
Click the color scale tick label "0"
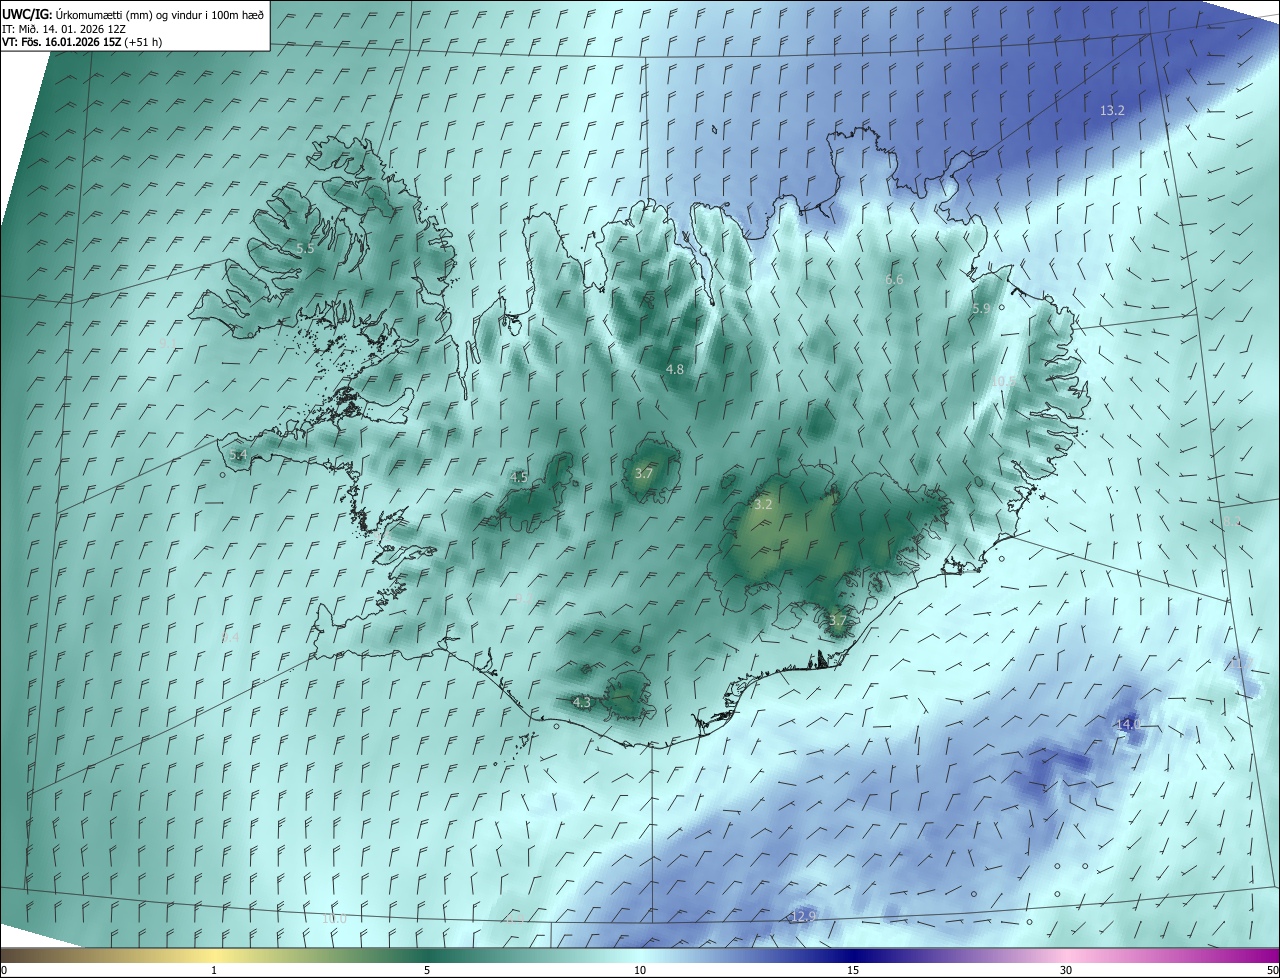tap(4, 970)
